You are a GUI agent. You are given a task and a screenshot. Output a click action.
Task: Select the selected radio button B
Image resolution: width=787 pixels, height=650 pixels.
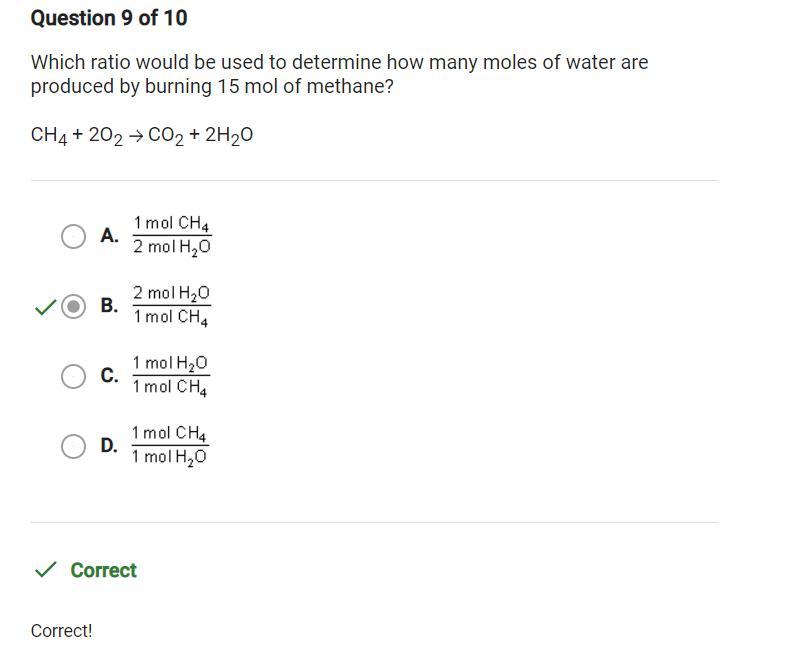pos(73,306)
